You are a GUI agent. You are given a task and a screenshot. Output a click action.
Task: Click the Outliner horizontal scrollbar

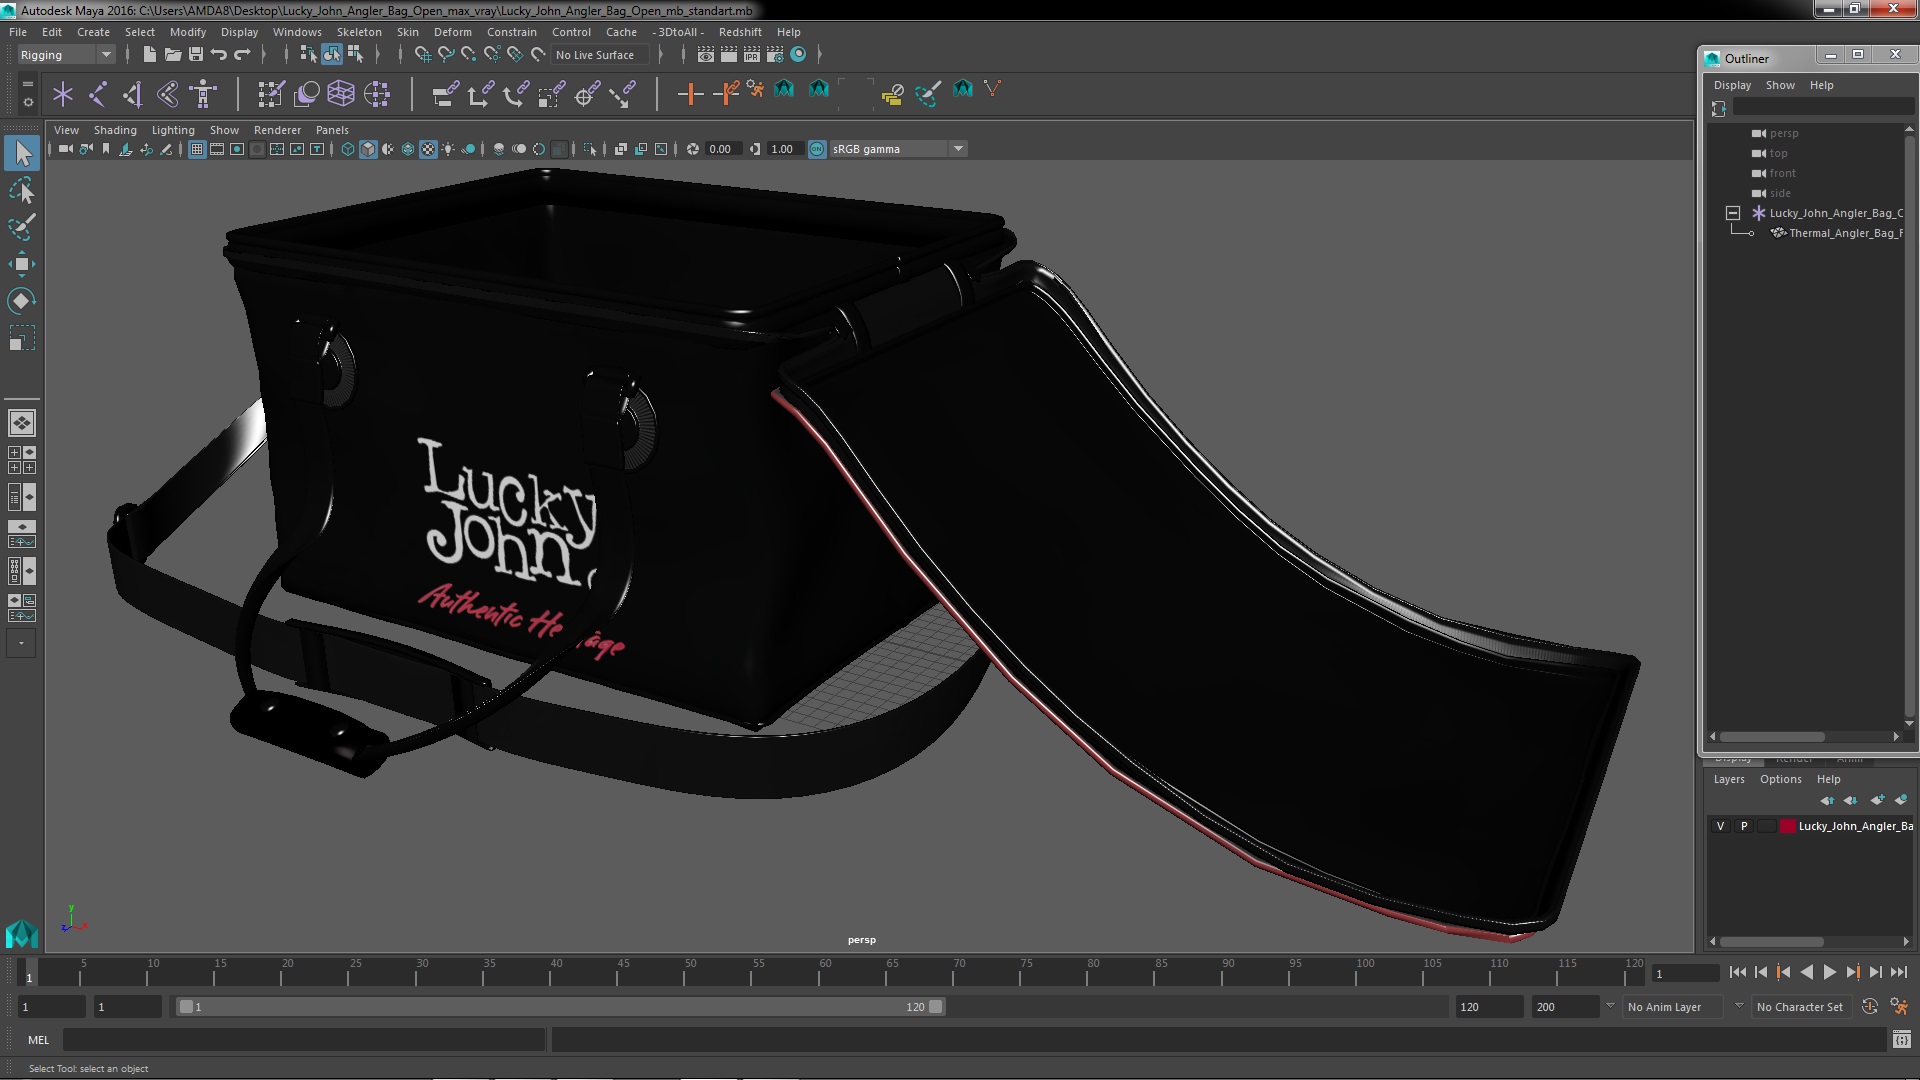pos(1772,737)
